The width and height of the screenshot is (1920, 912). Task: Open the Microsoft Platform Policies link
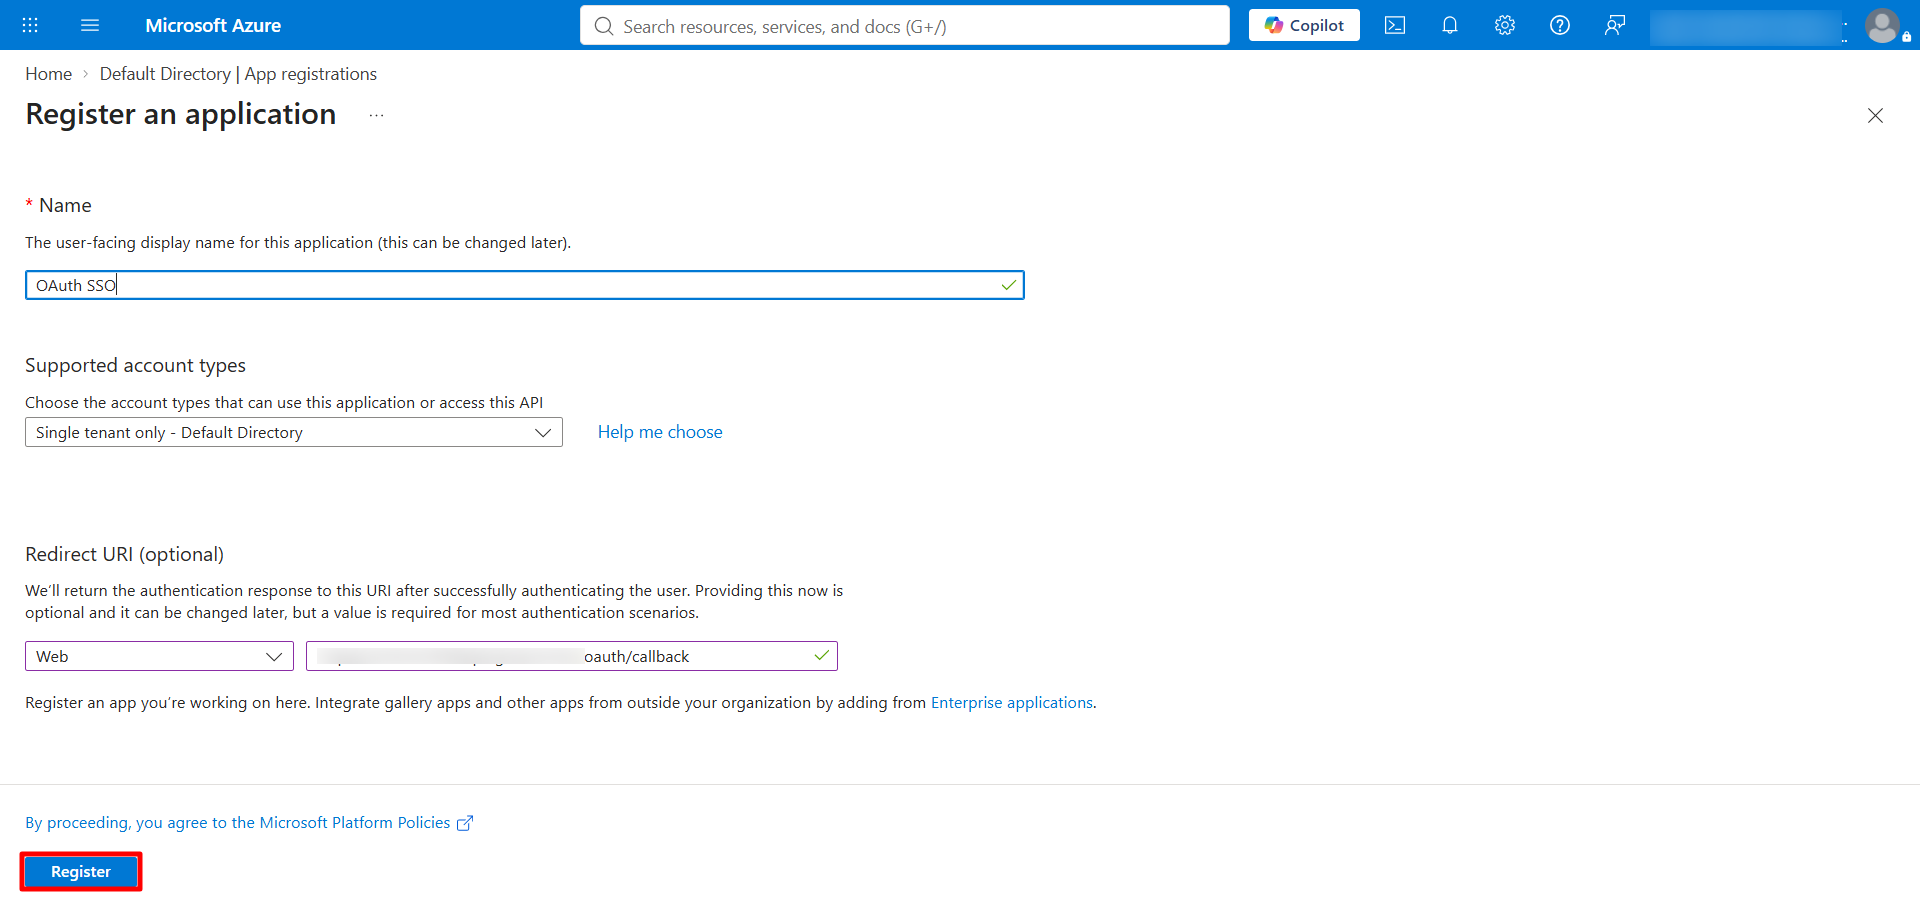click(x=249, y=823)
